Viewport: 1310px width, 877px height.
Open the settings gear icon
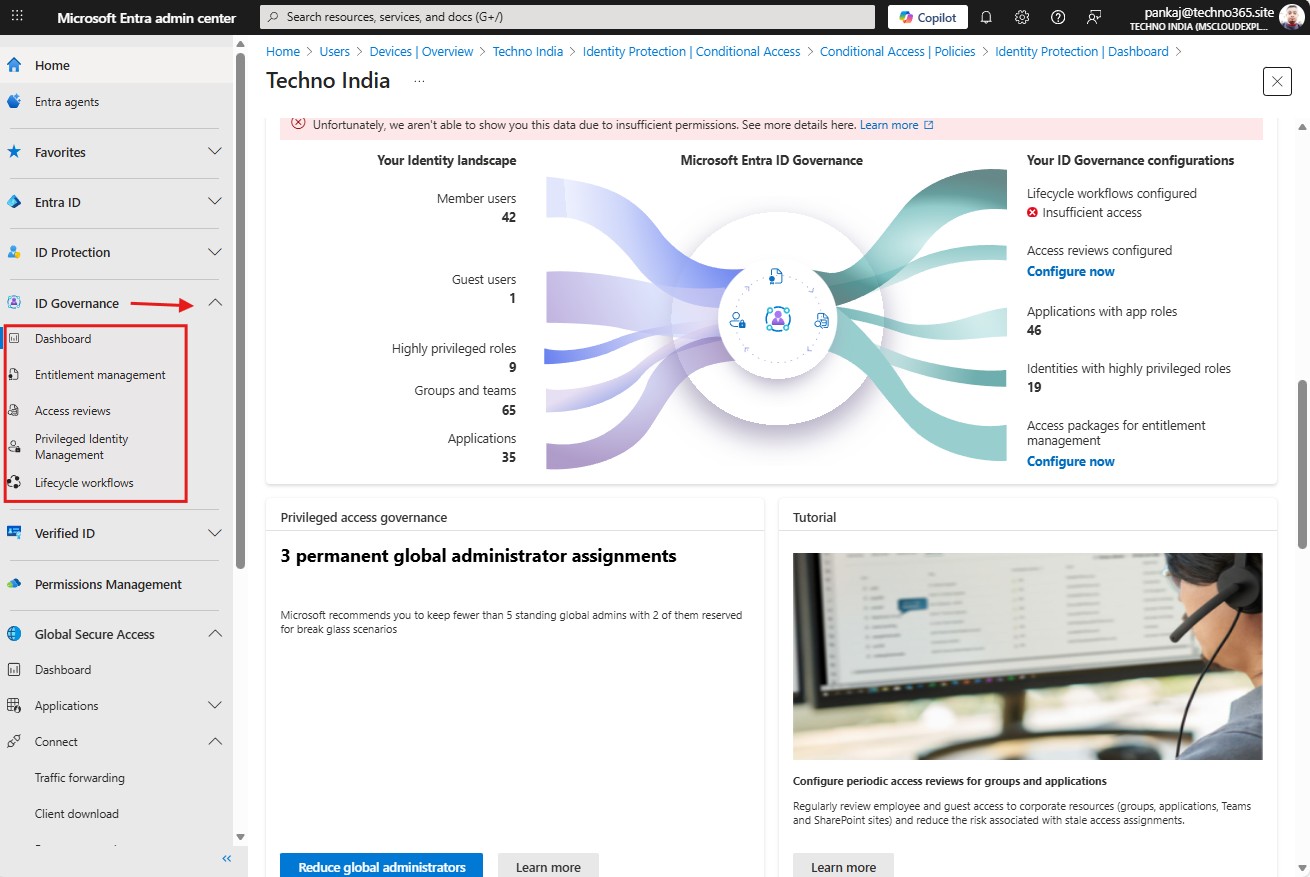[x=1022, y=17]
